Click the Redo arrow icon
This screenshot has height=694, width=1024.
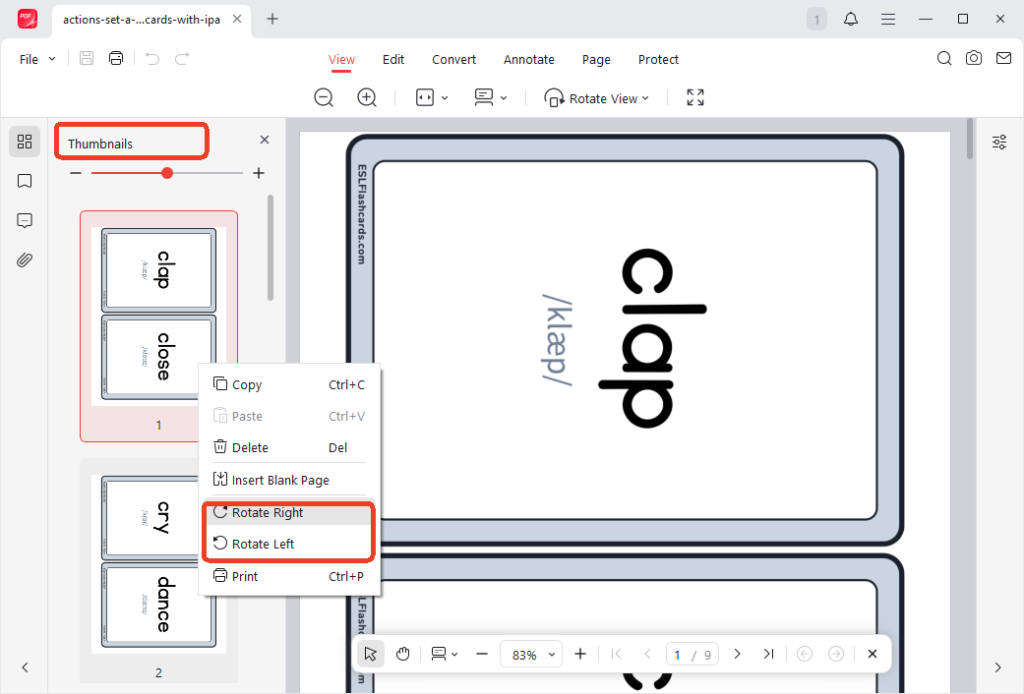coord(182,58)
